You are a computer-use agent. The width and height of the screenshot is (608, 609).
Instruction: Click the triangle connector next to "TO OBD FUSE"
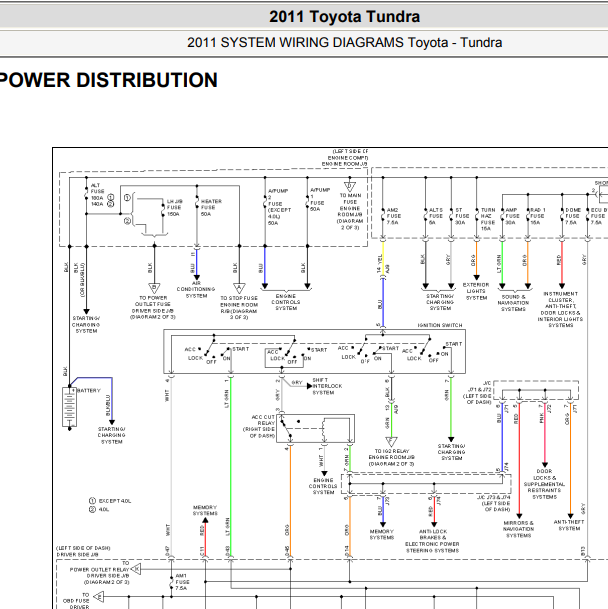pos(99,596)
